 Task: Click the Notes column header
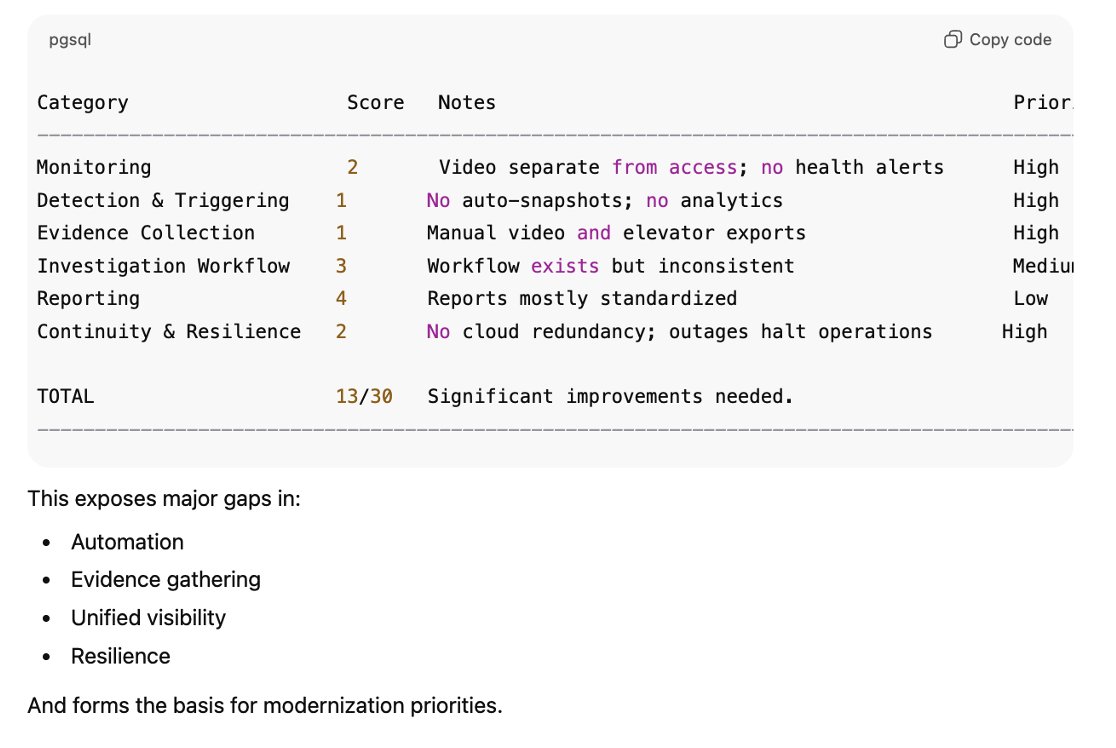466,102
